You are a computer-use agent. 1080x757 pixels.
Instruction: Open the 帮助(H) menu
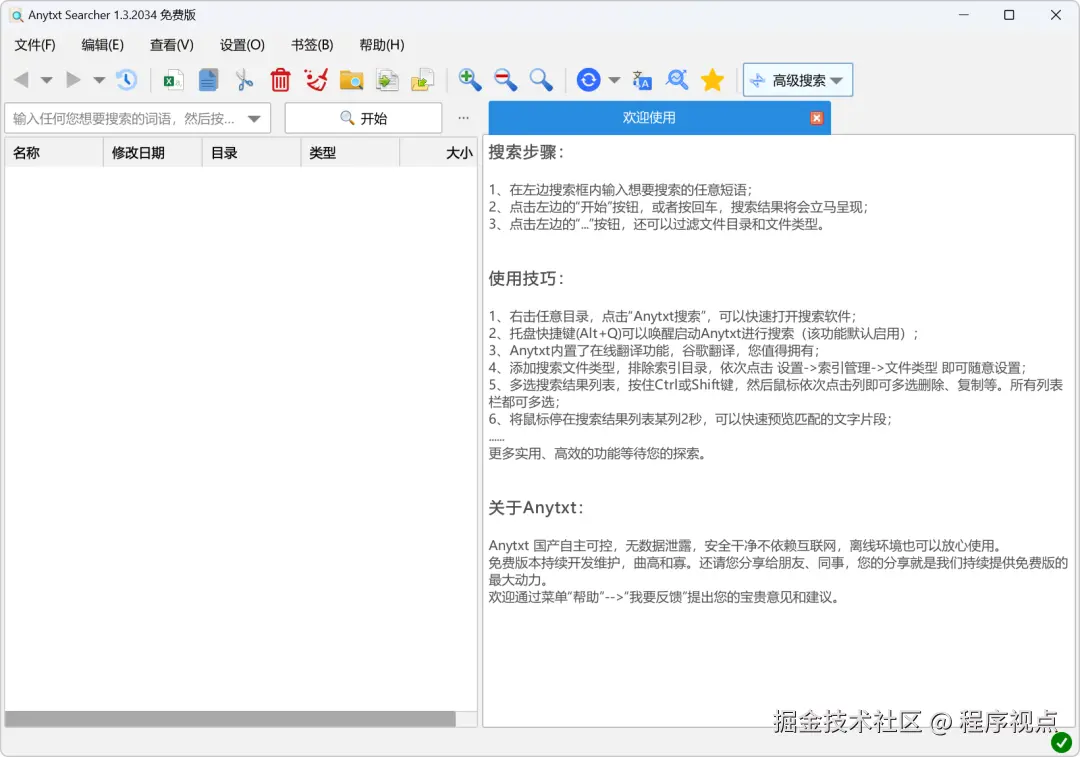point(382,45)
